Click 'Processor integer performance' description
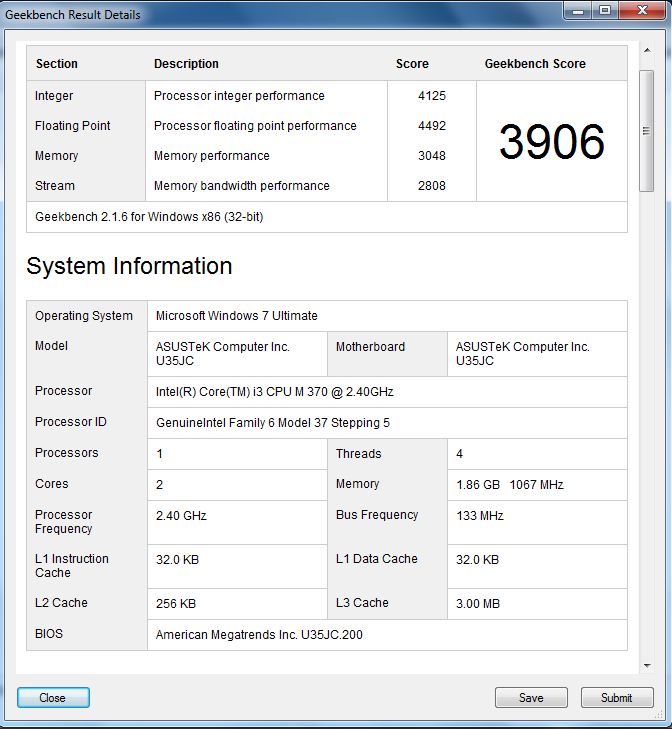This screenshot has width=672, height=729. pyautogui.click(x=239, y=96)
